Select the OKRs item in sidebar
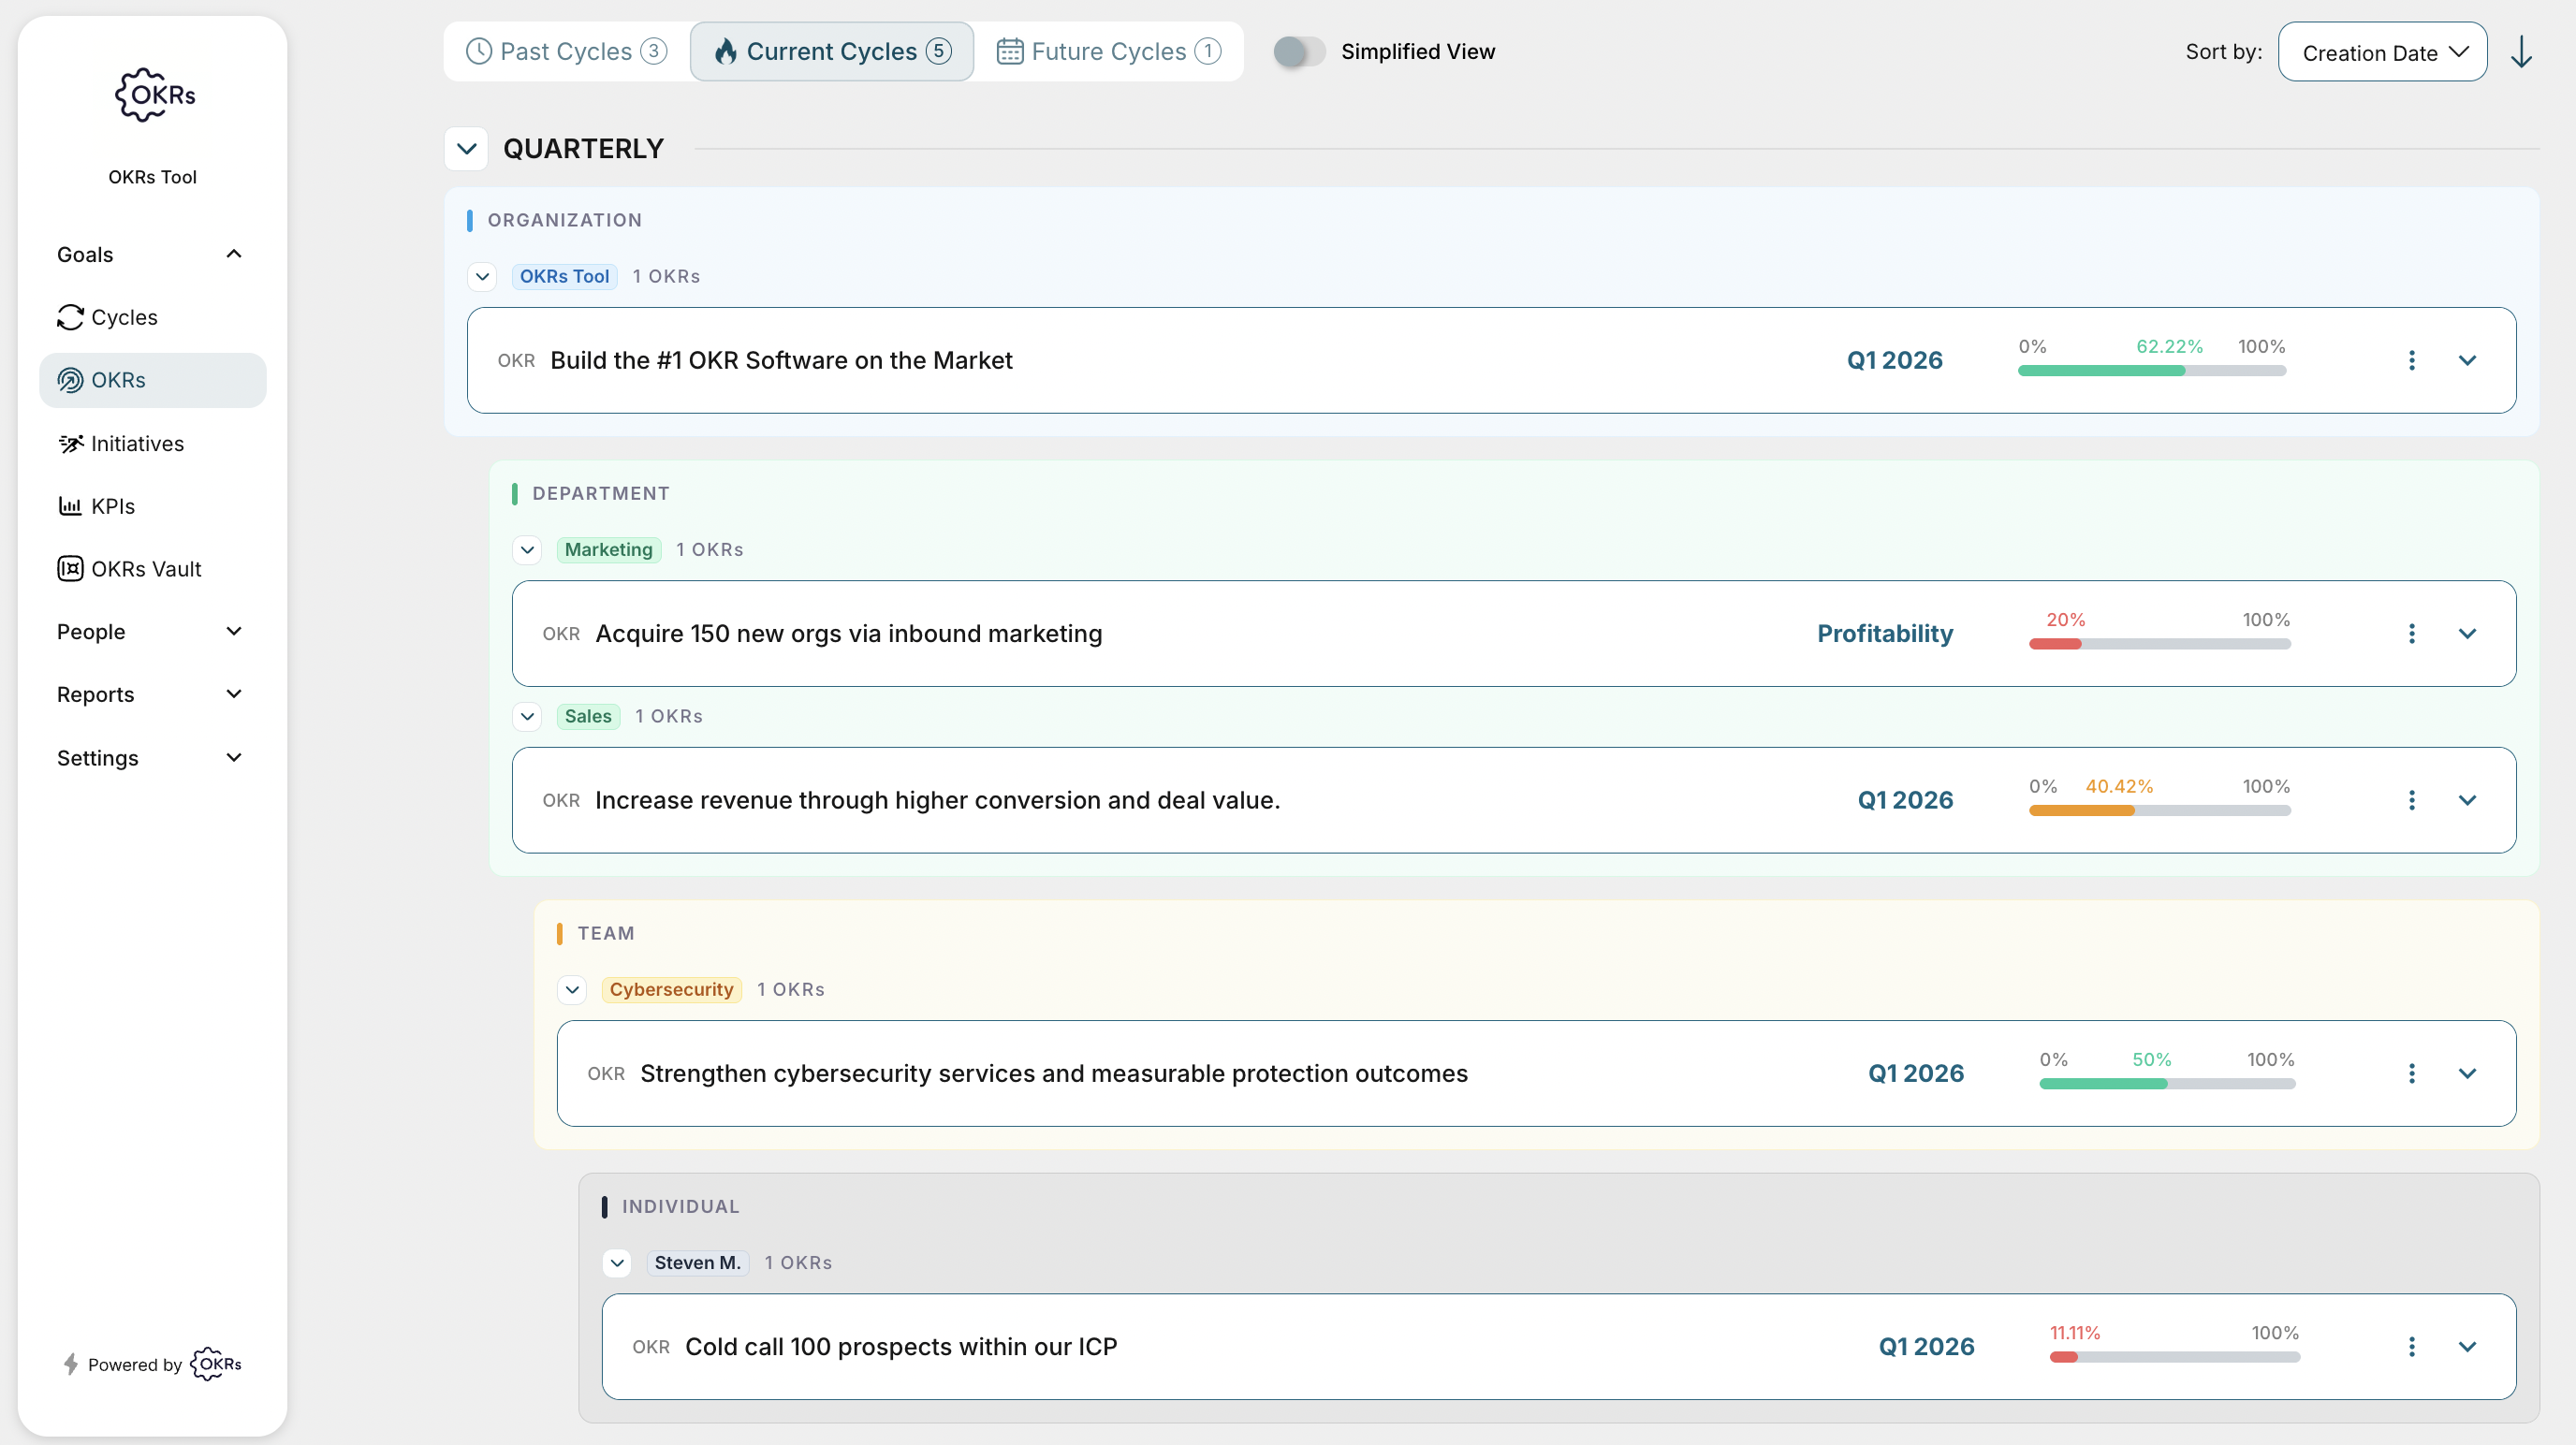The height and width of the screenshot is (1445, 2576). coord(117,380)
